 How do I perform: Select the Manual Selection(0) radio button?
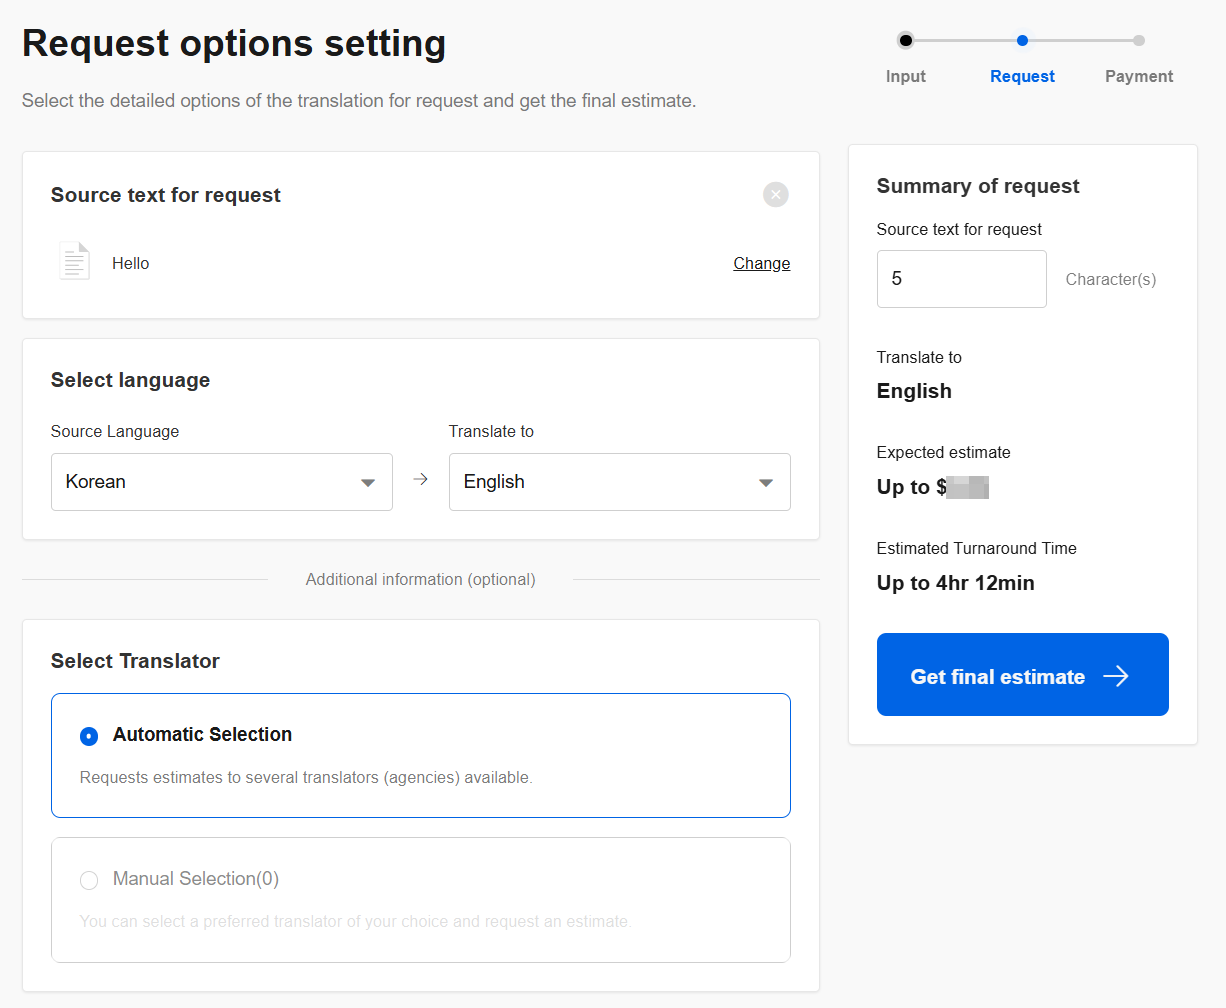[89, 880]
